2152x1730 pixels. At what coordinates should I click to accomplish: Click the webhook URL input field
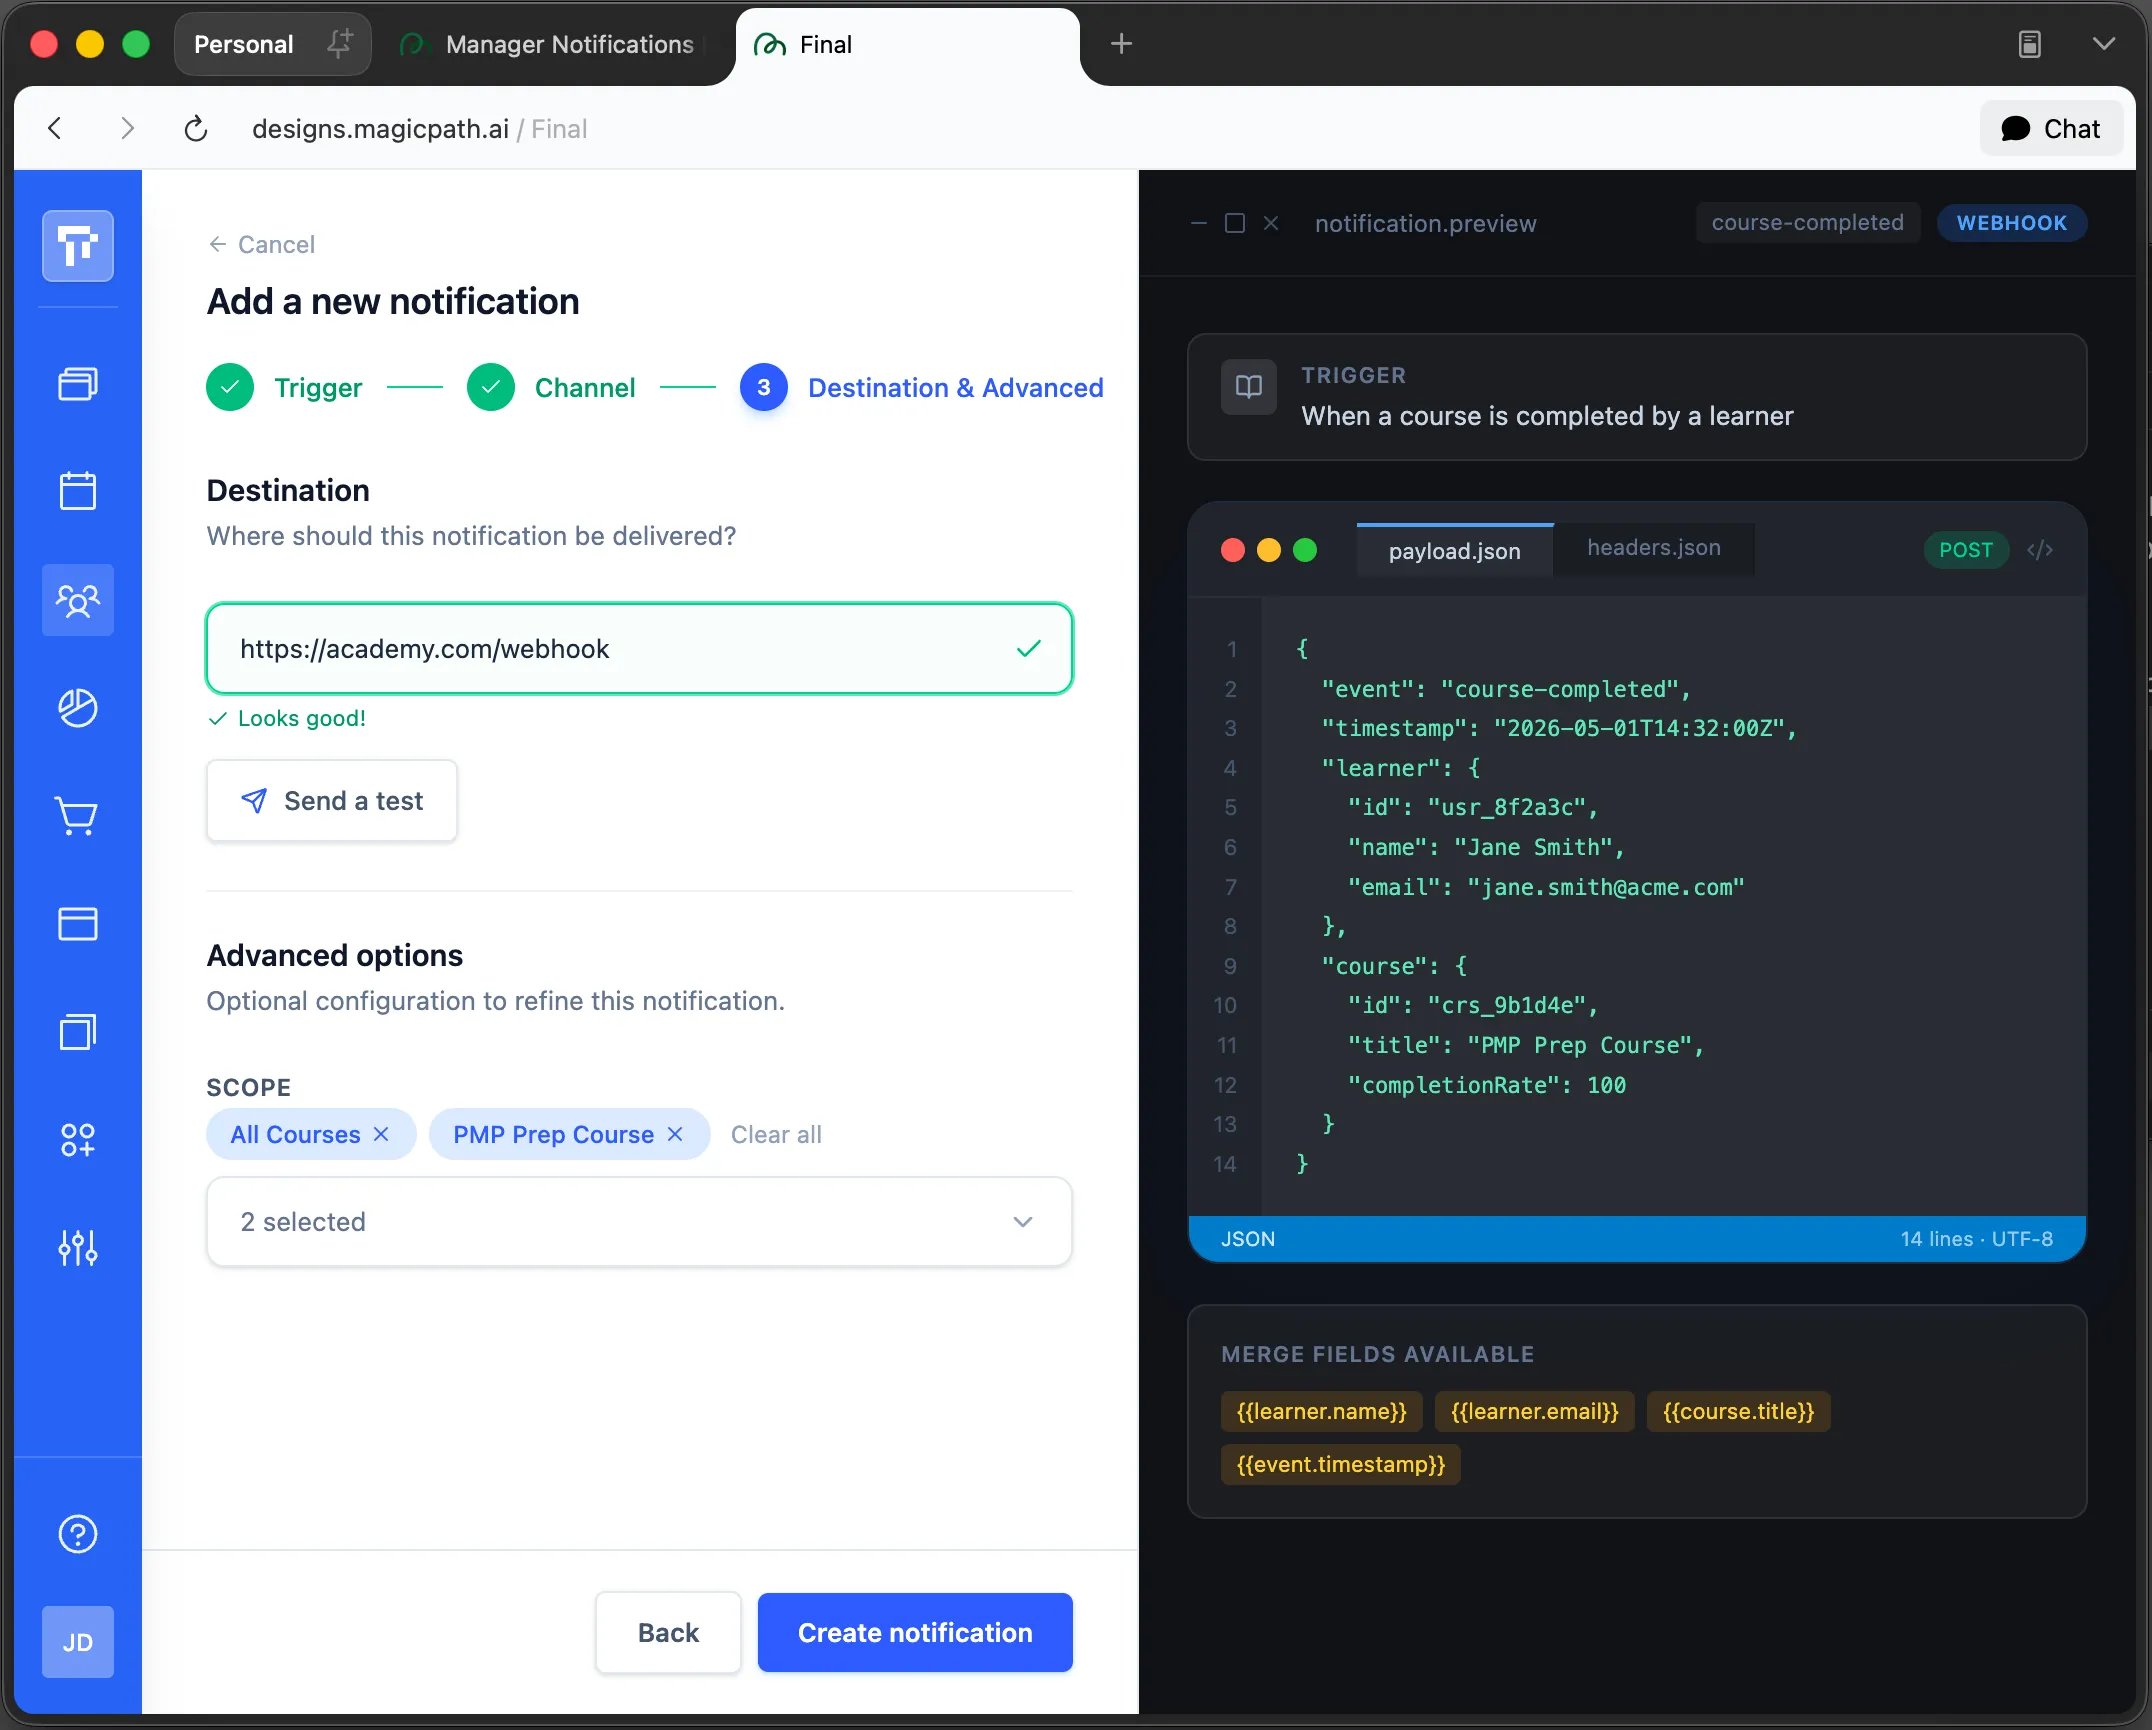[639, 649]
